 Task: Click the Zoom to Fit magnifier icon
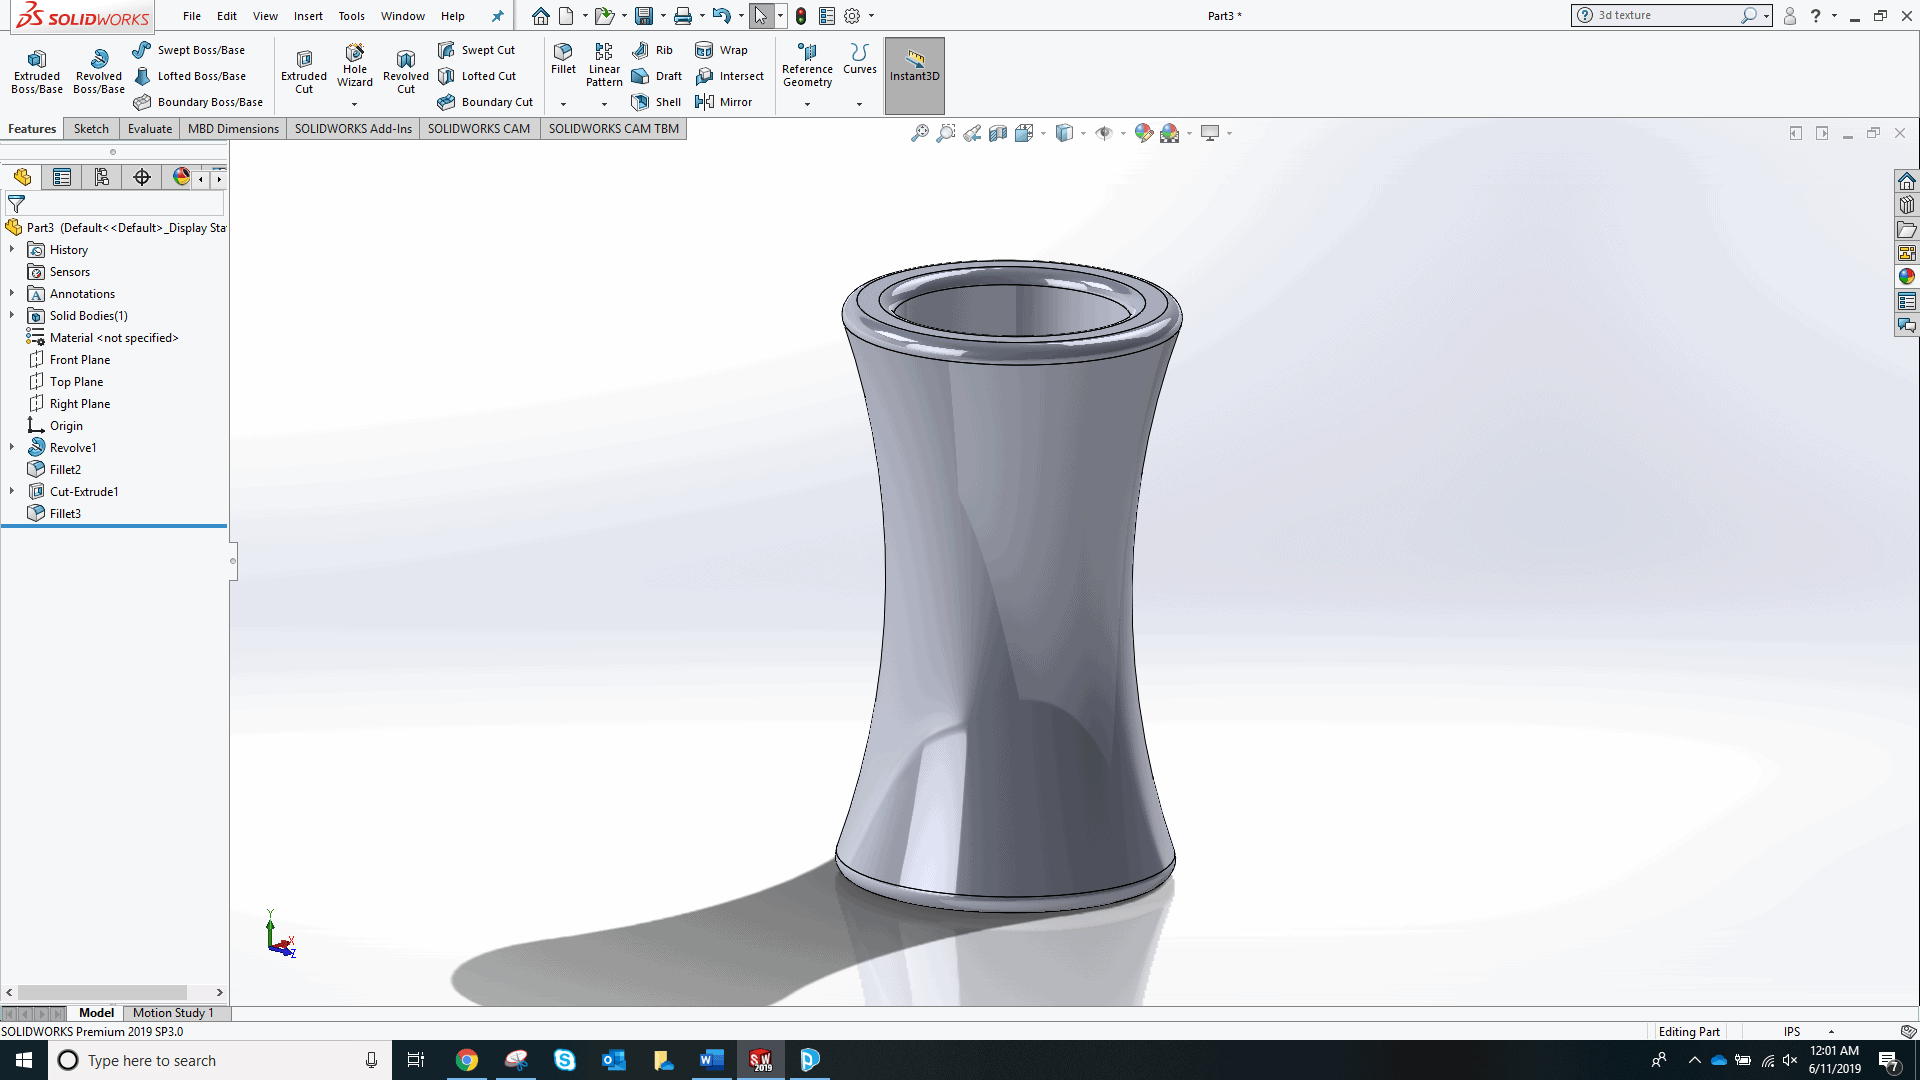click(x=919, y=133)
